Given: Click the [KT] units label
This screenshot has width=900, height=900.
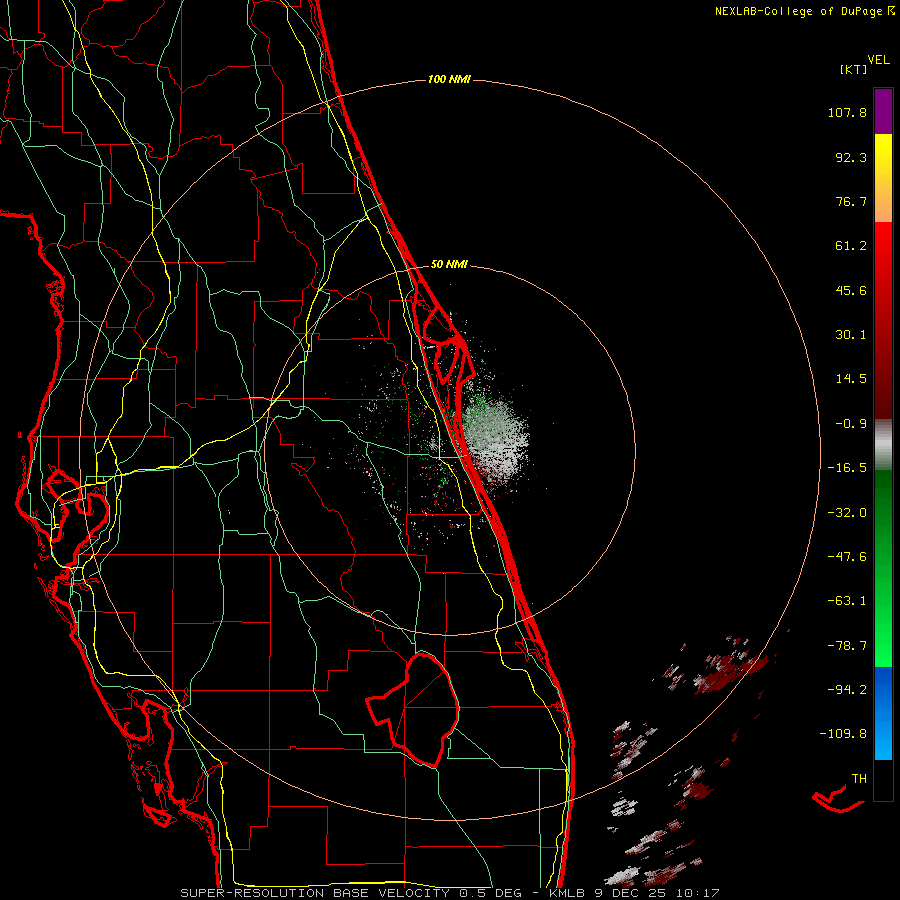Looking at the screenshot, I should 854,69.
